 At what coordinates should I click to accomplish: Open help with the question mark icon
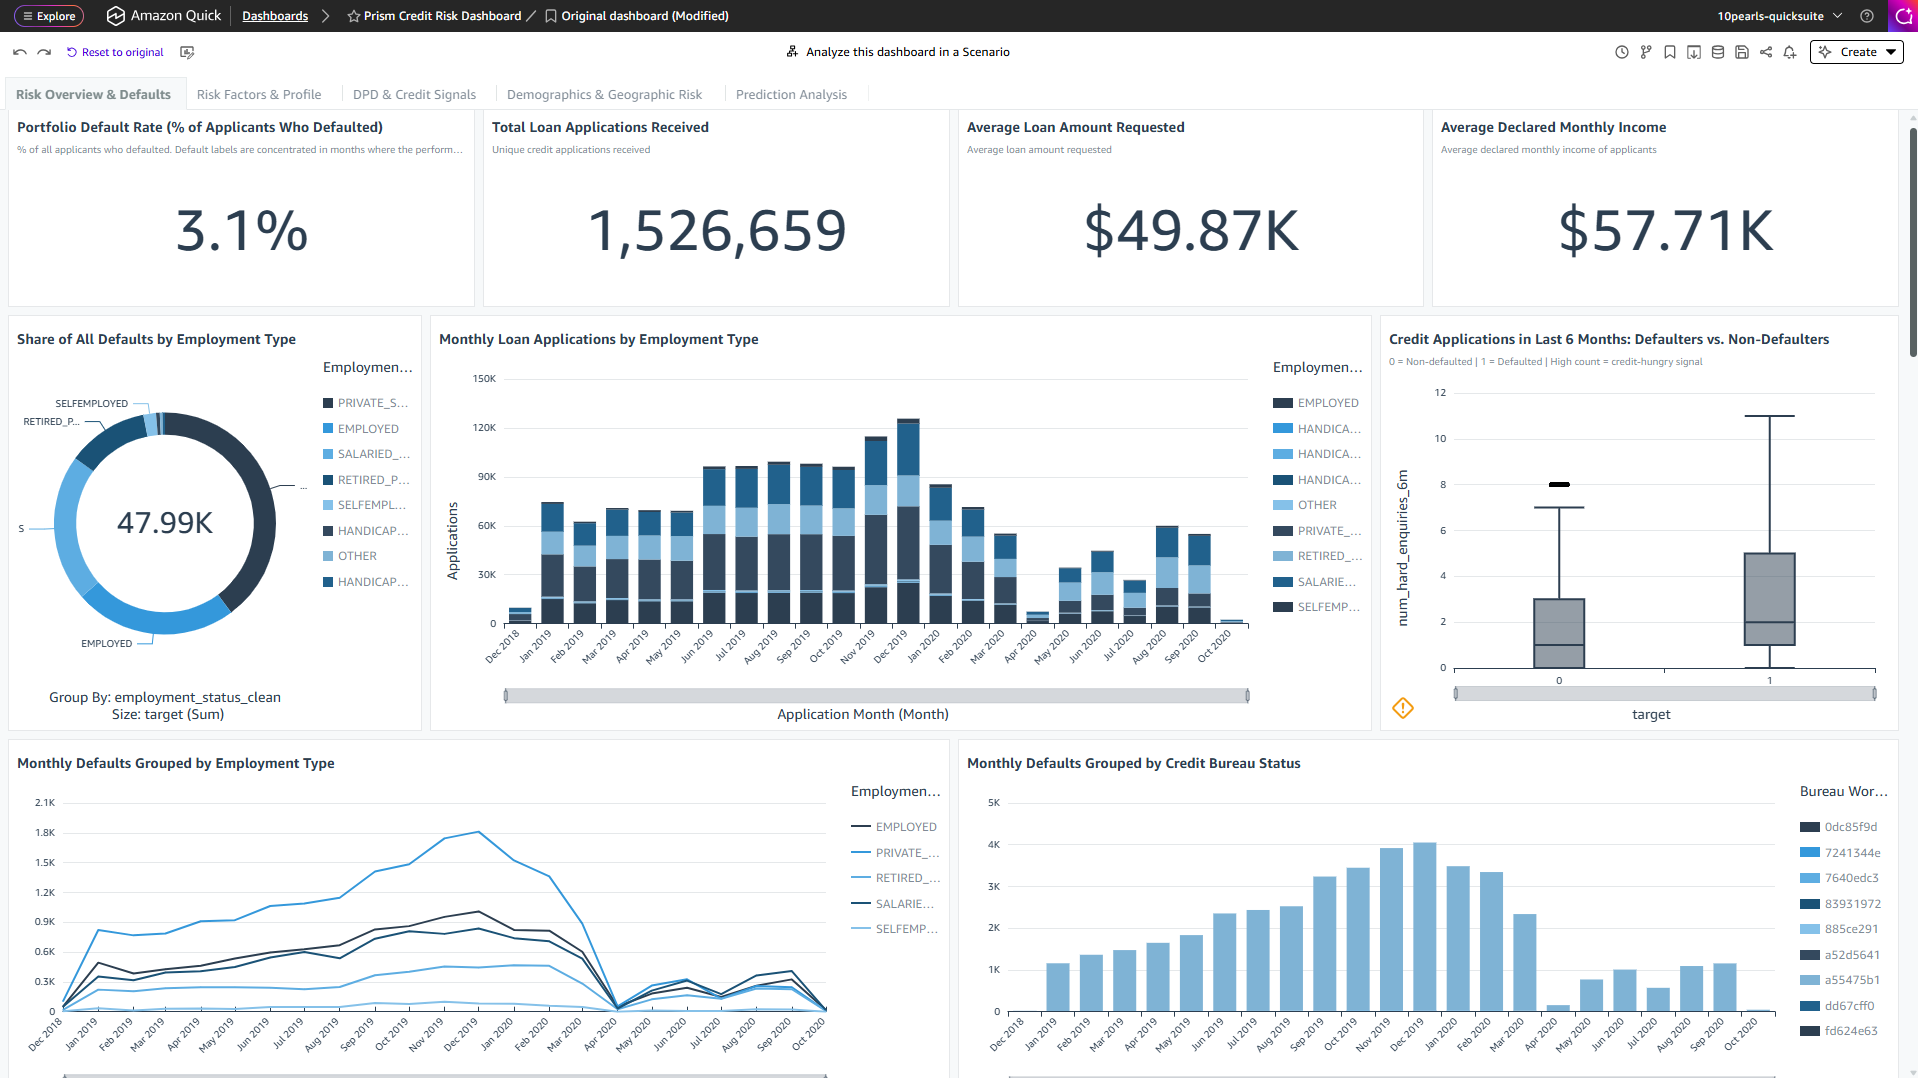[x=1867, y=16]
